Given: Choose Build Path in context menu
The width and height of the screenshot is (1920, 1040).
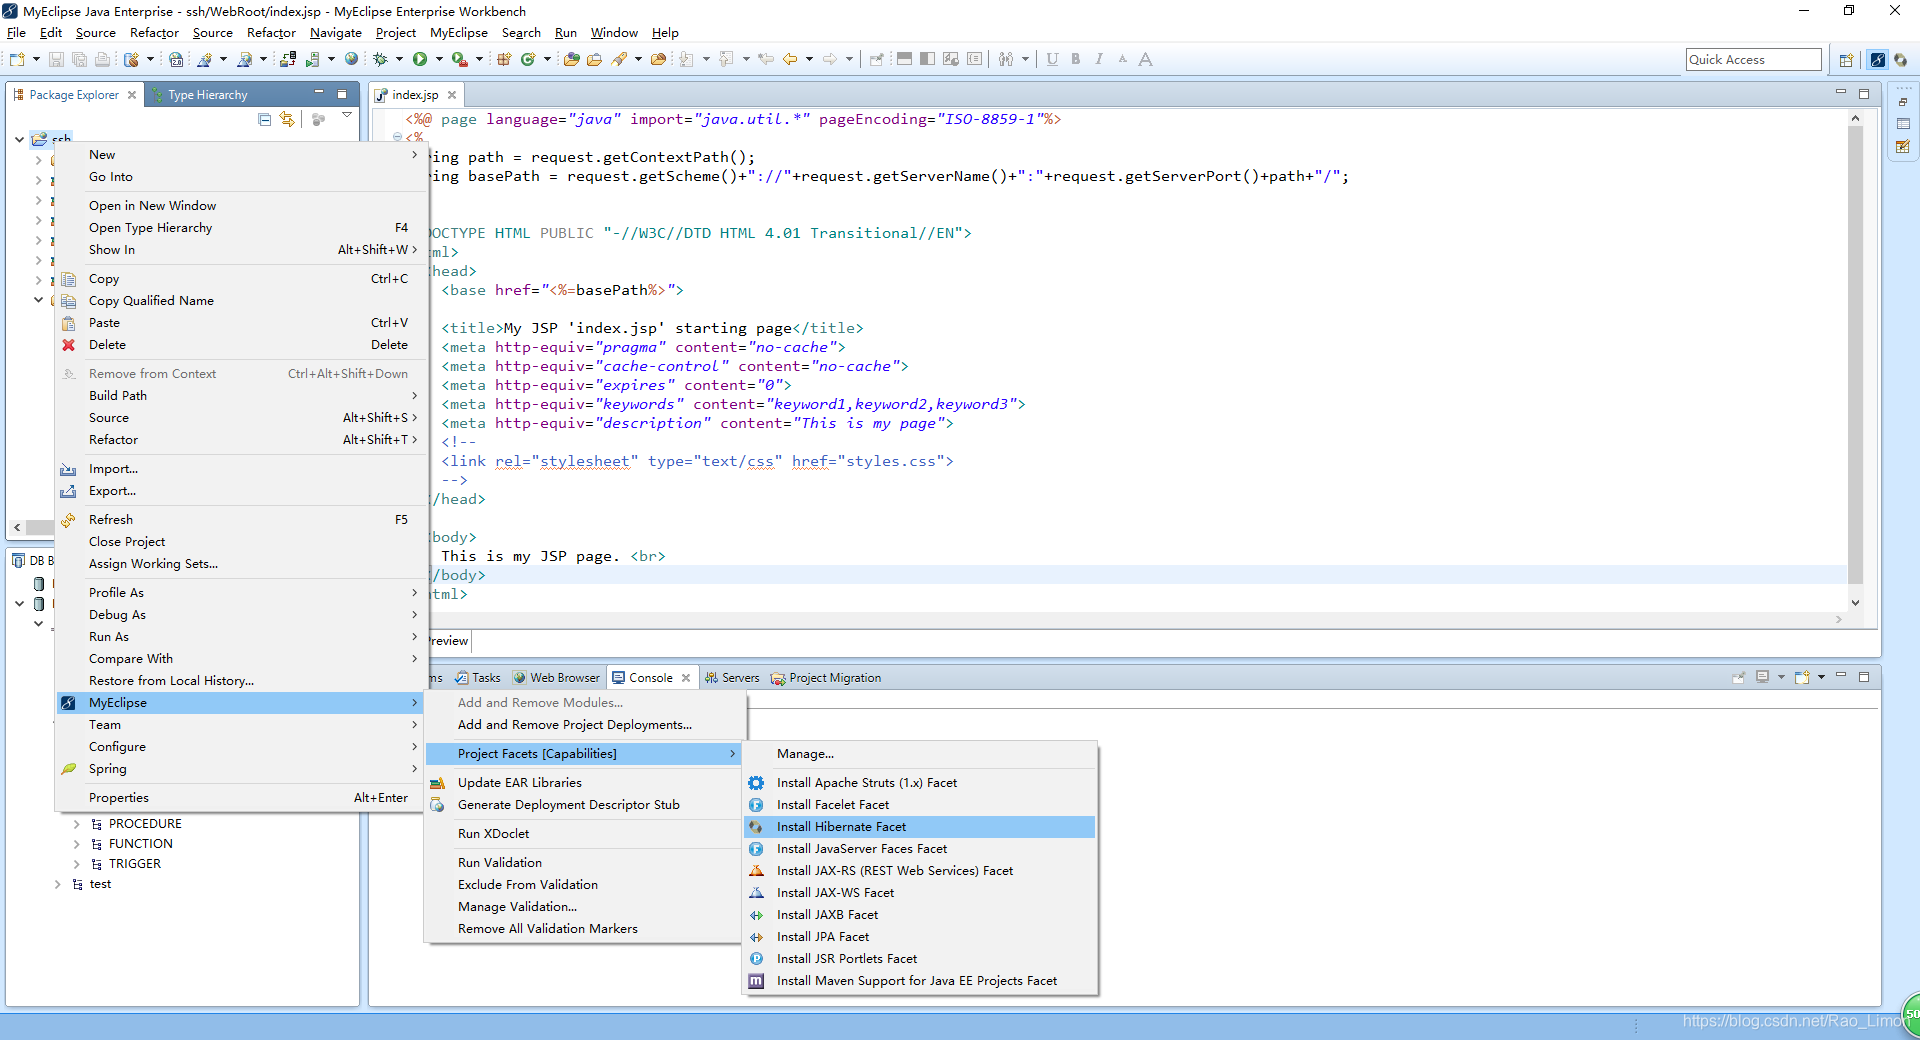Looking at the screenshot, I should (240, 396).
